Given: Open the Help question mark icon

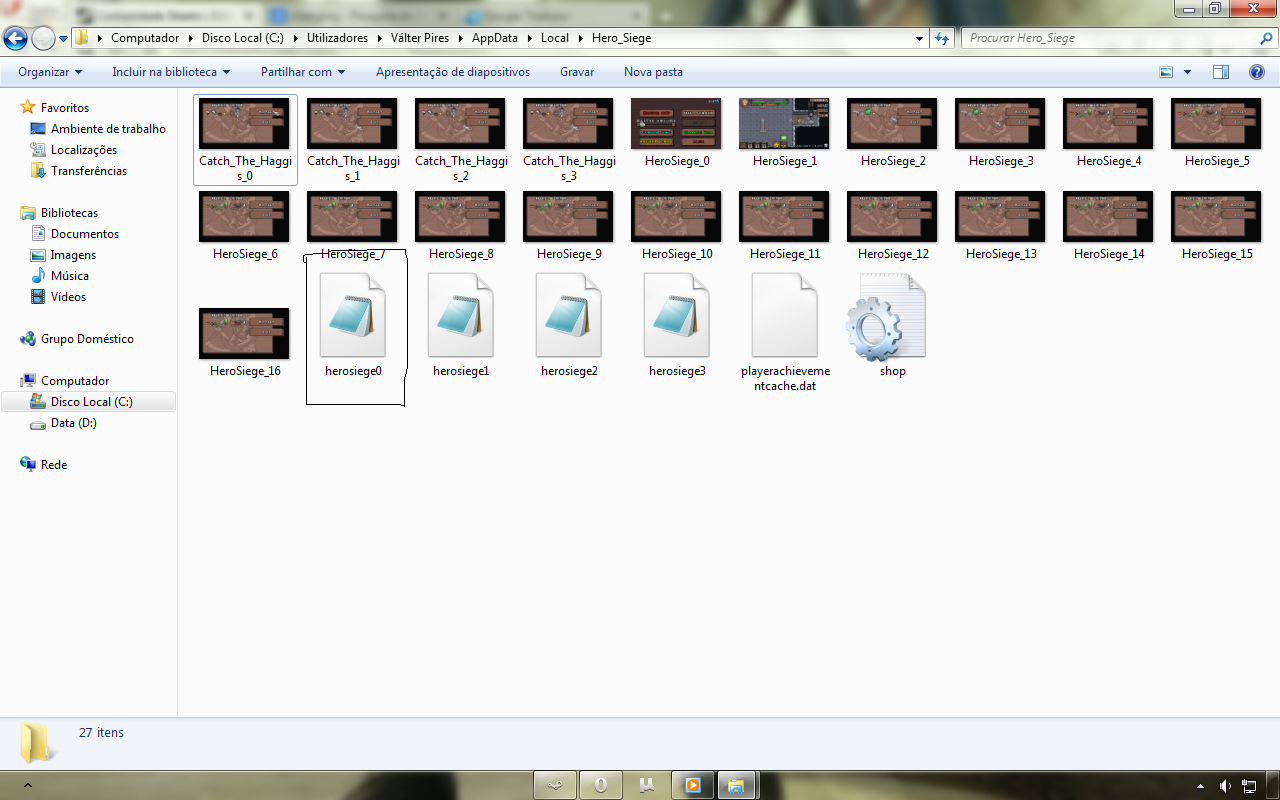Looking at the screenshot, I should coord(1256,72).
